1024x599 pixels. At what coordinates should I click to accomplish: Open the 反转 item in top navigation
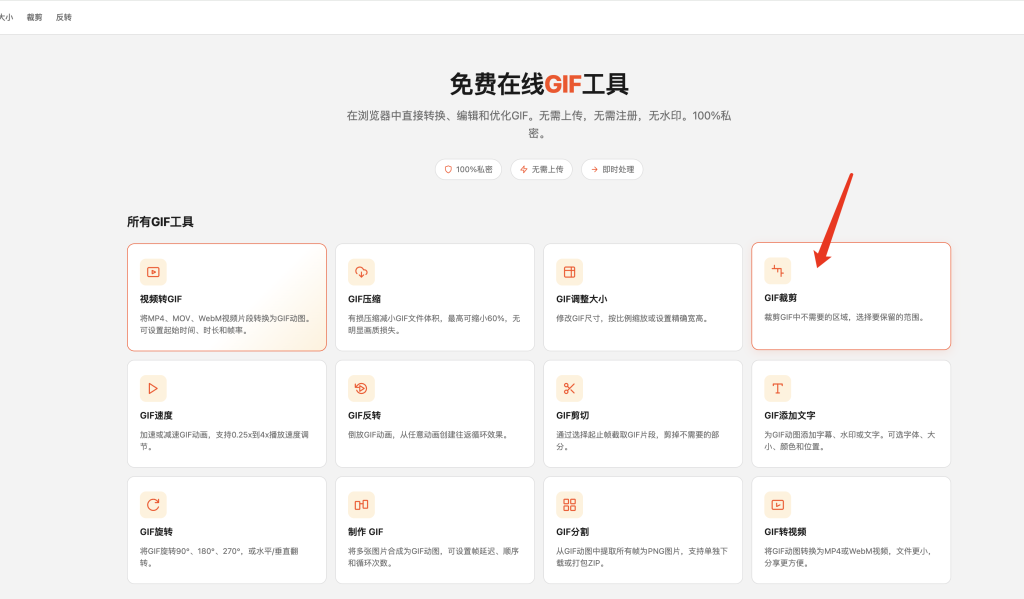pos(63,18)
